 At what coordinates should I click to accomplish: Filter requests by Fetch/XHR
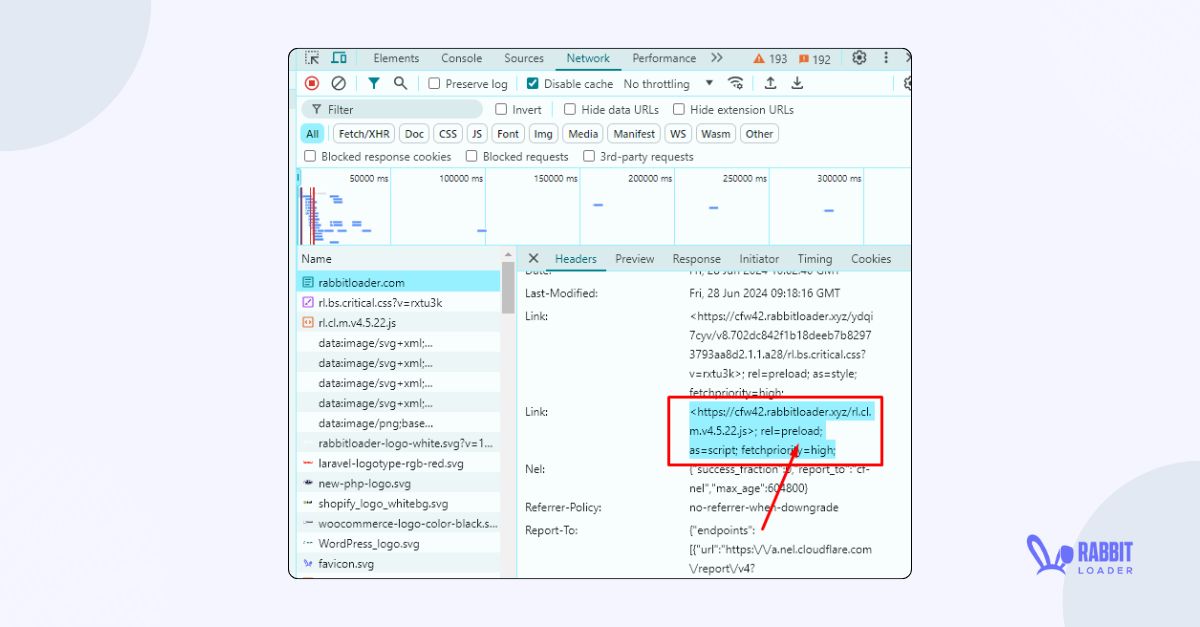364,134
